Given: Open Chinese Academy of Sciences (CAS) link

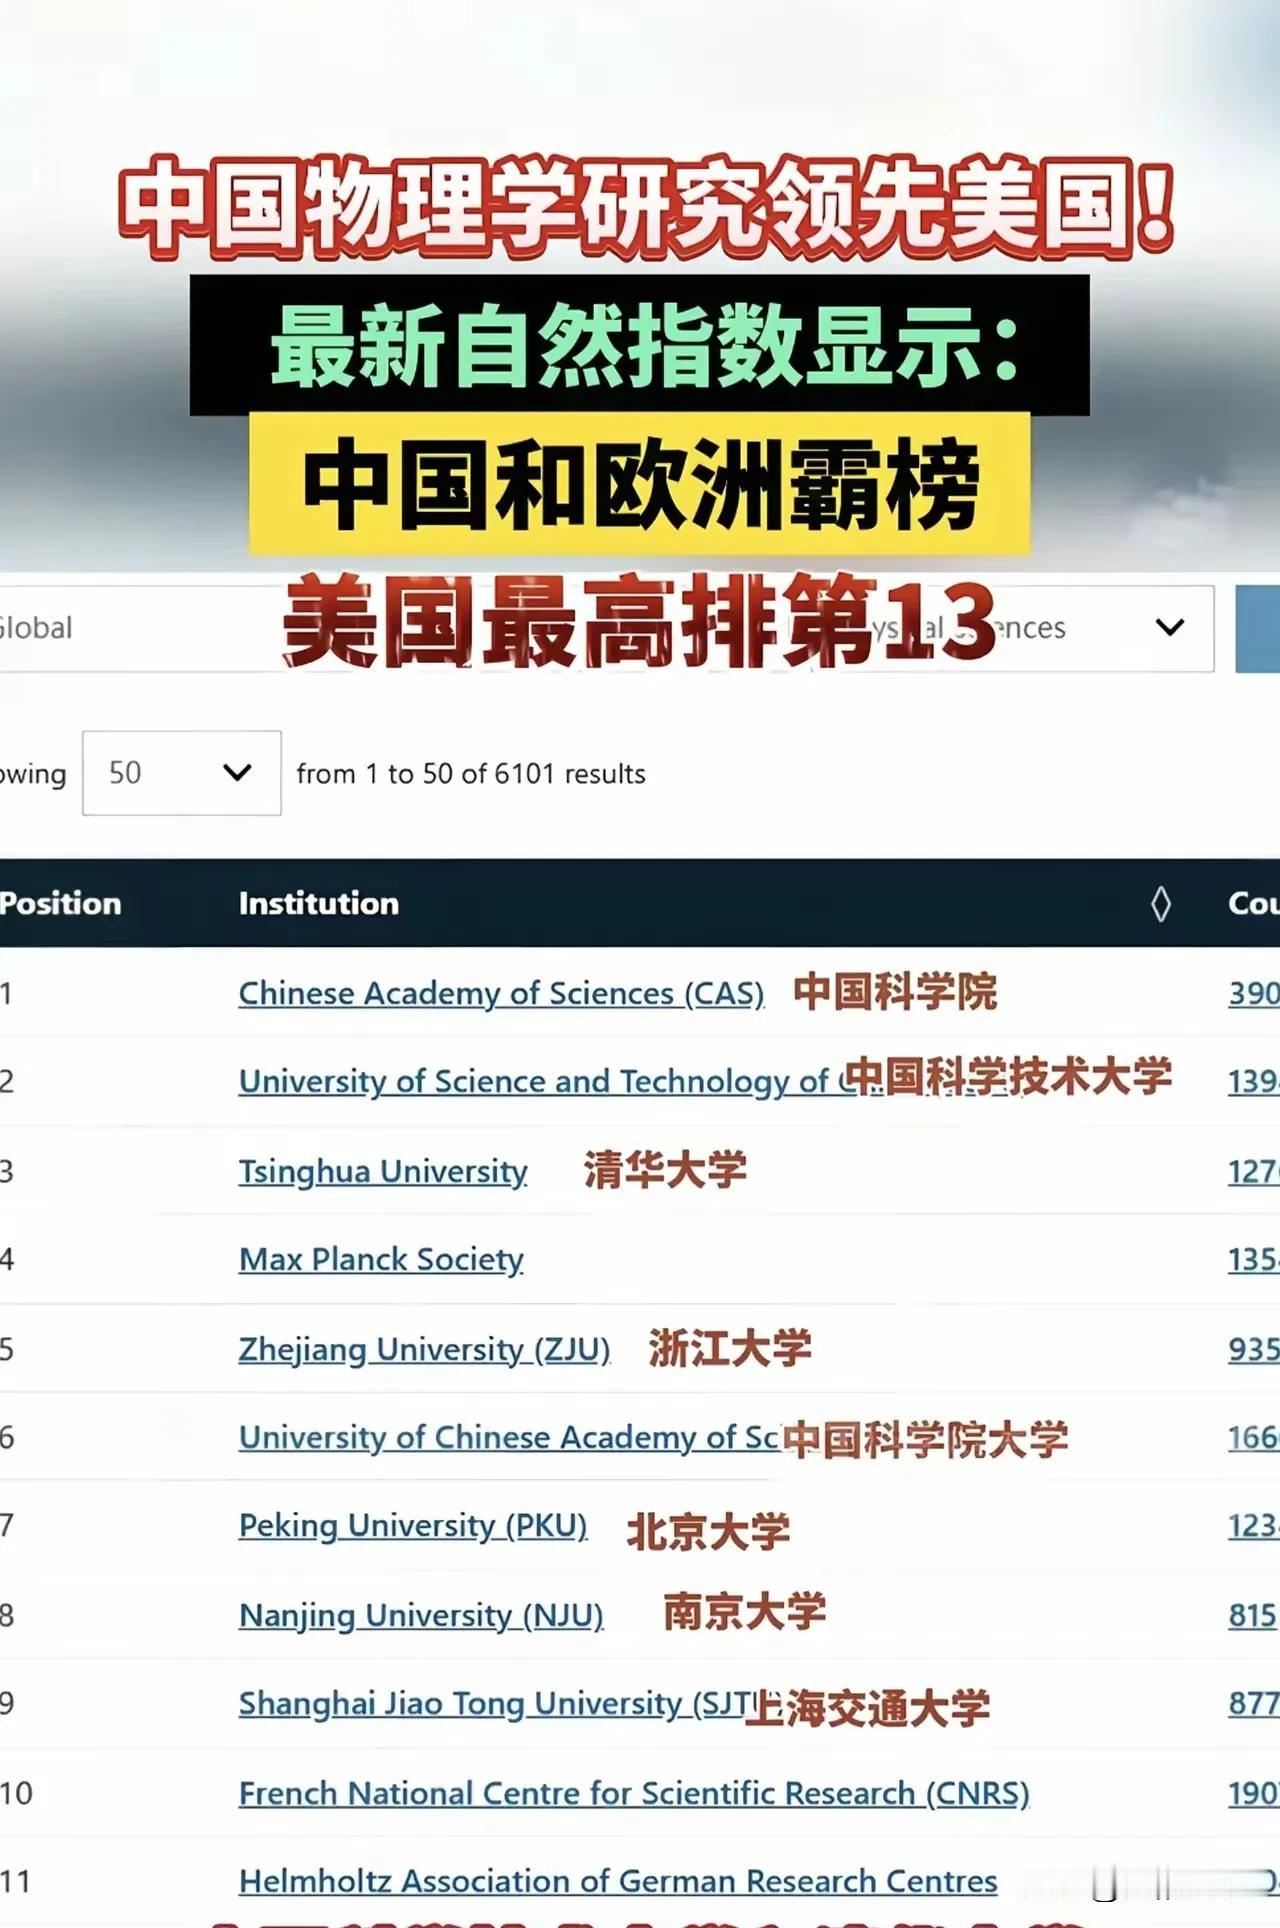Looking at the screenshot, I should point(501,993).
